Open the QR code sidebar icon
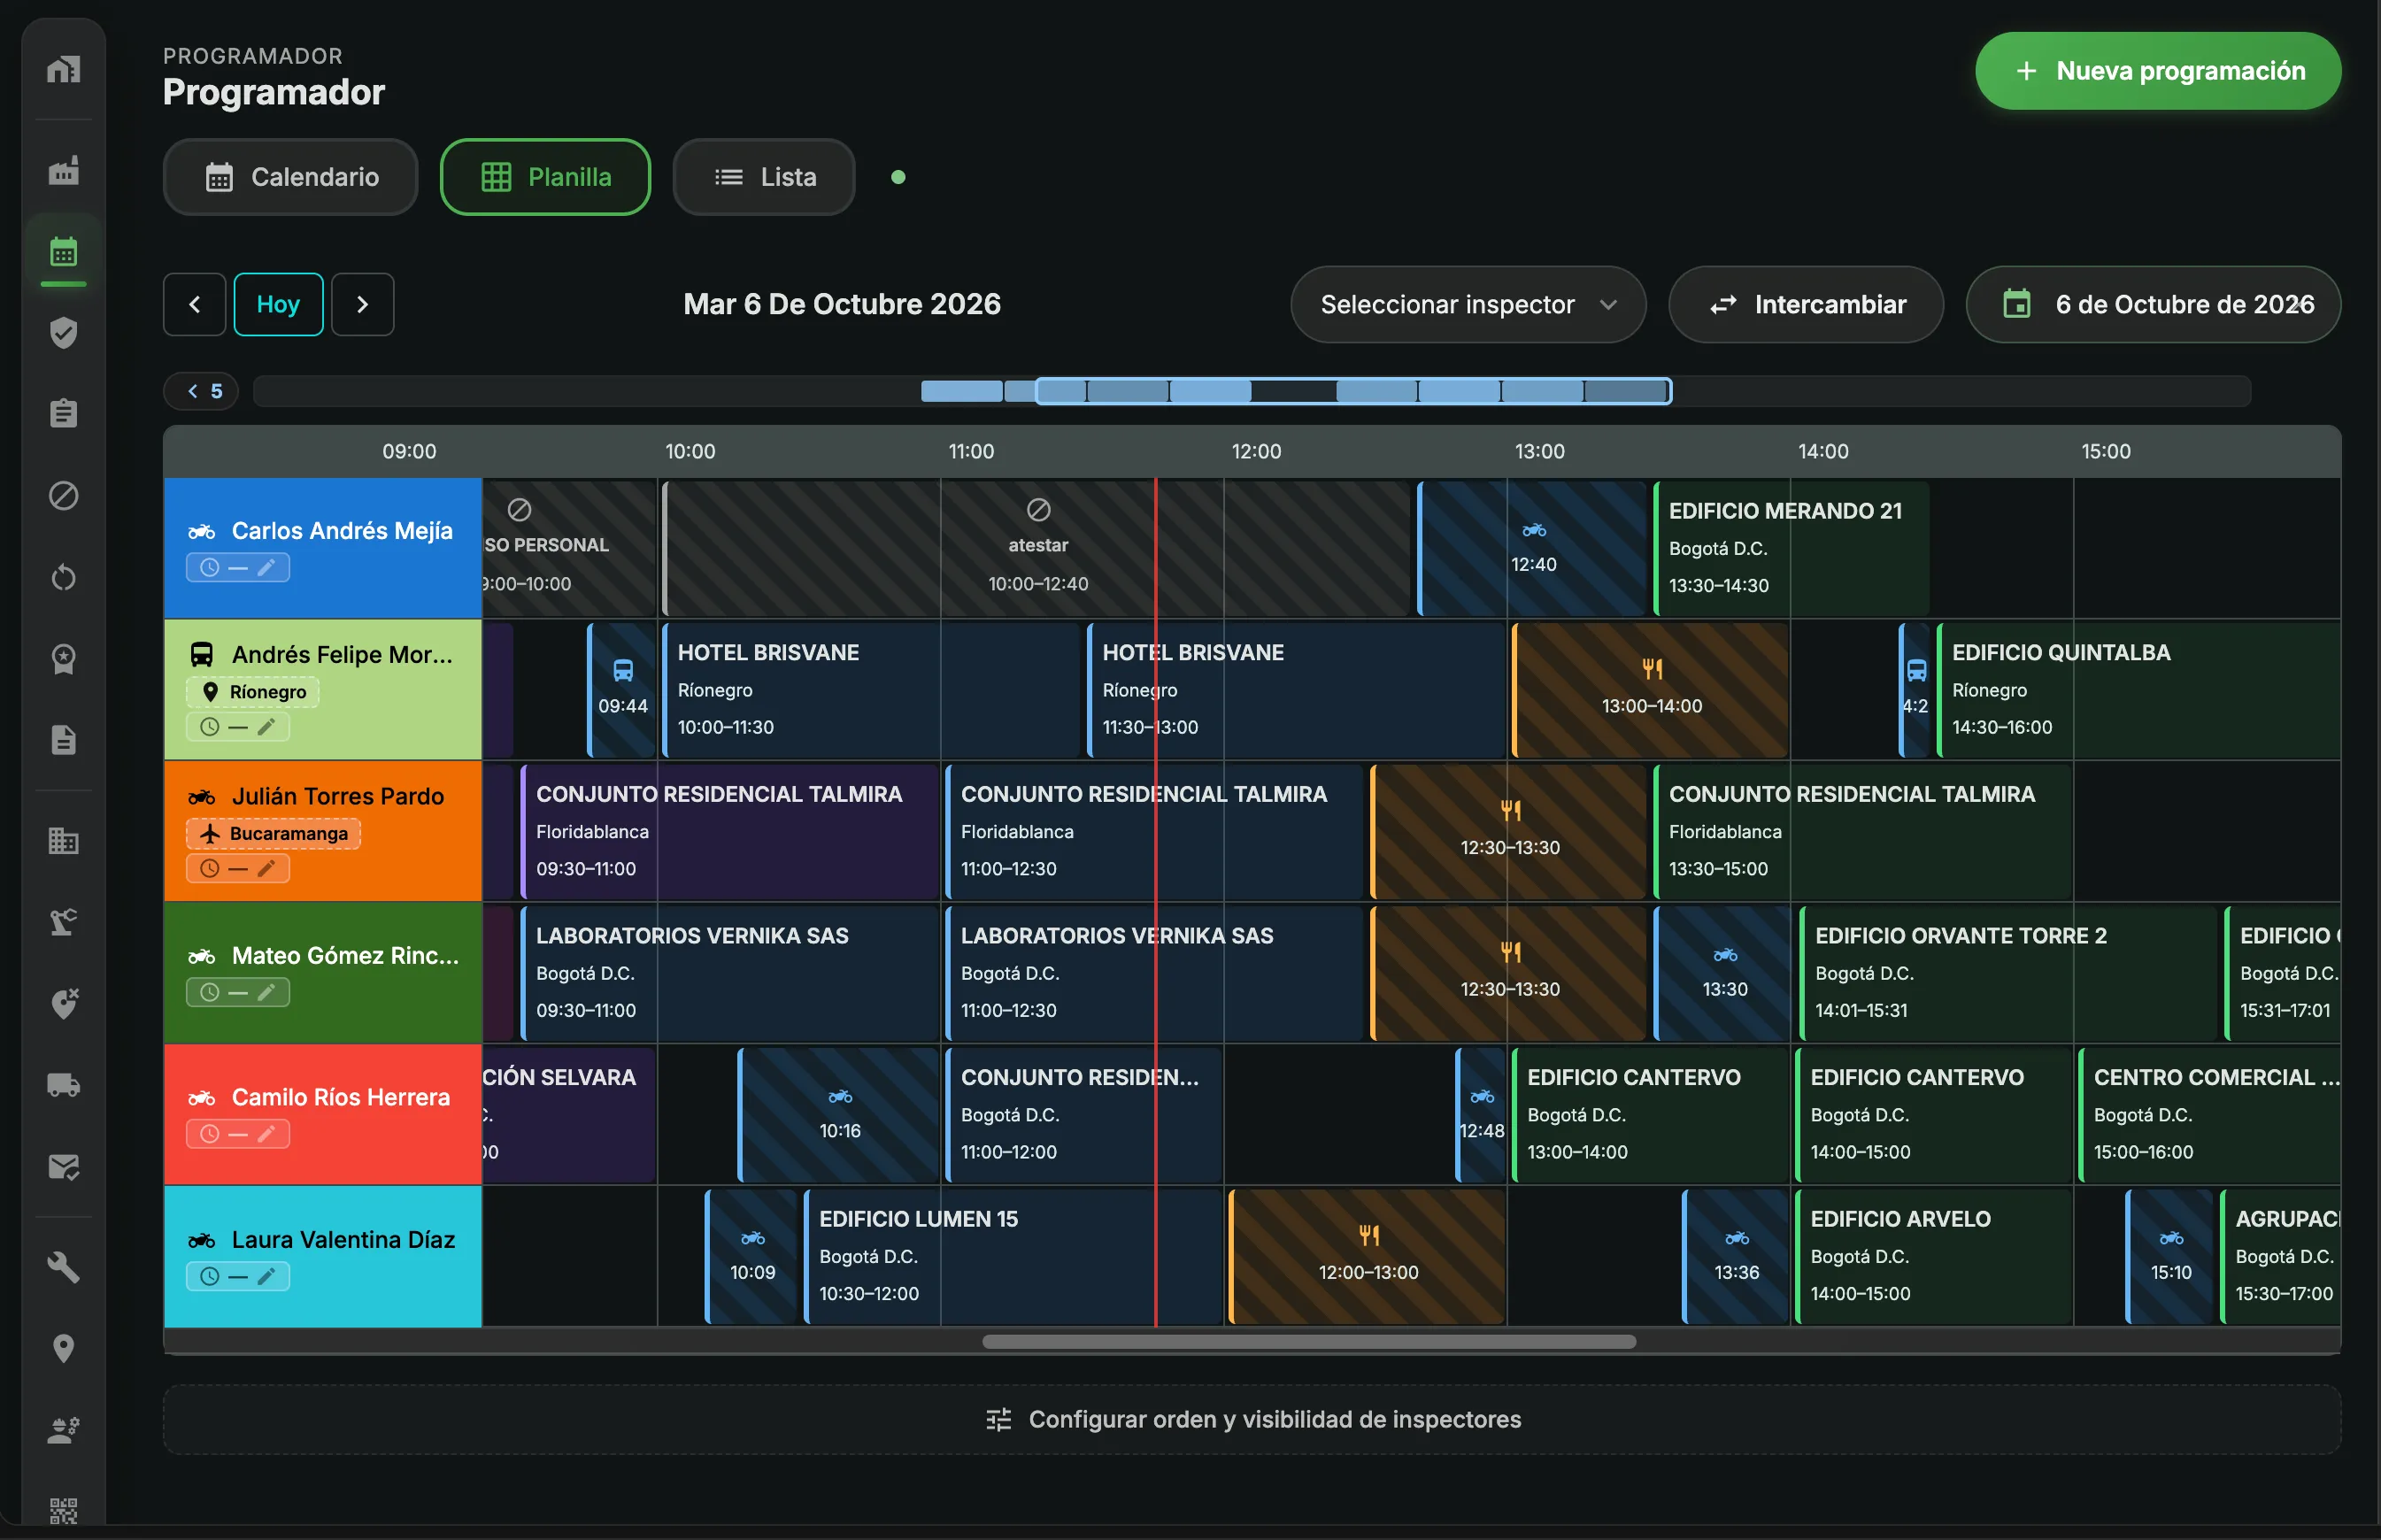 (63, 1510)
